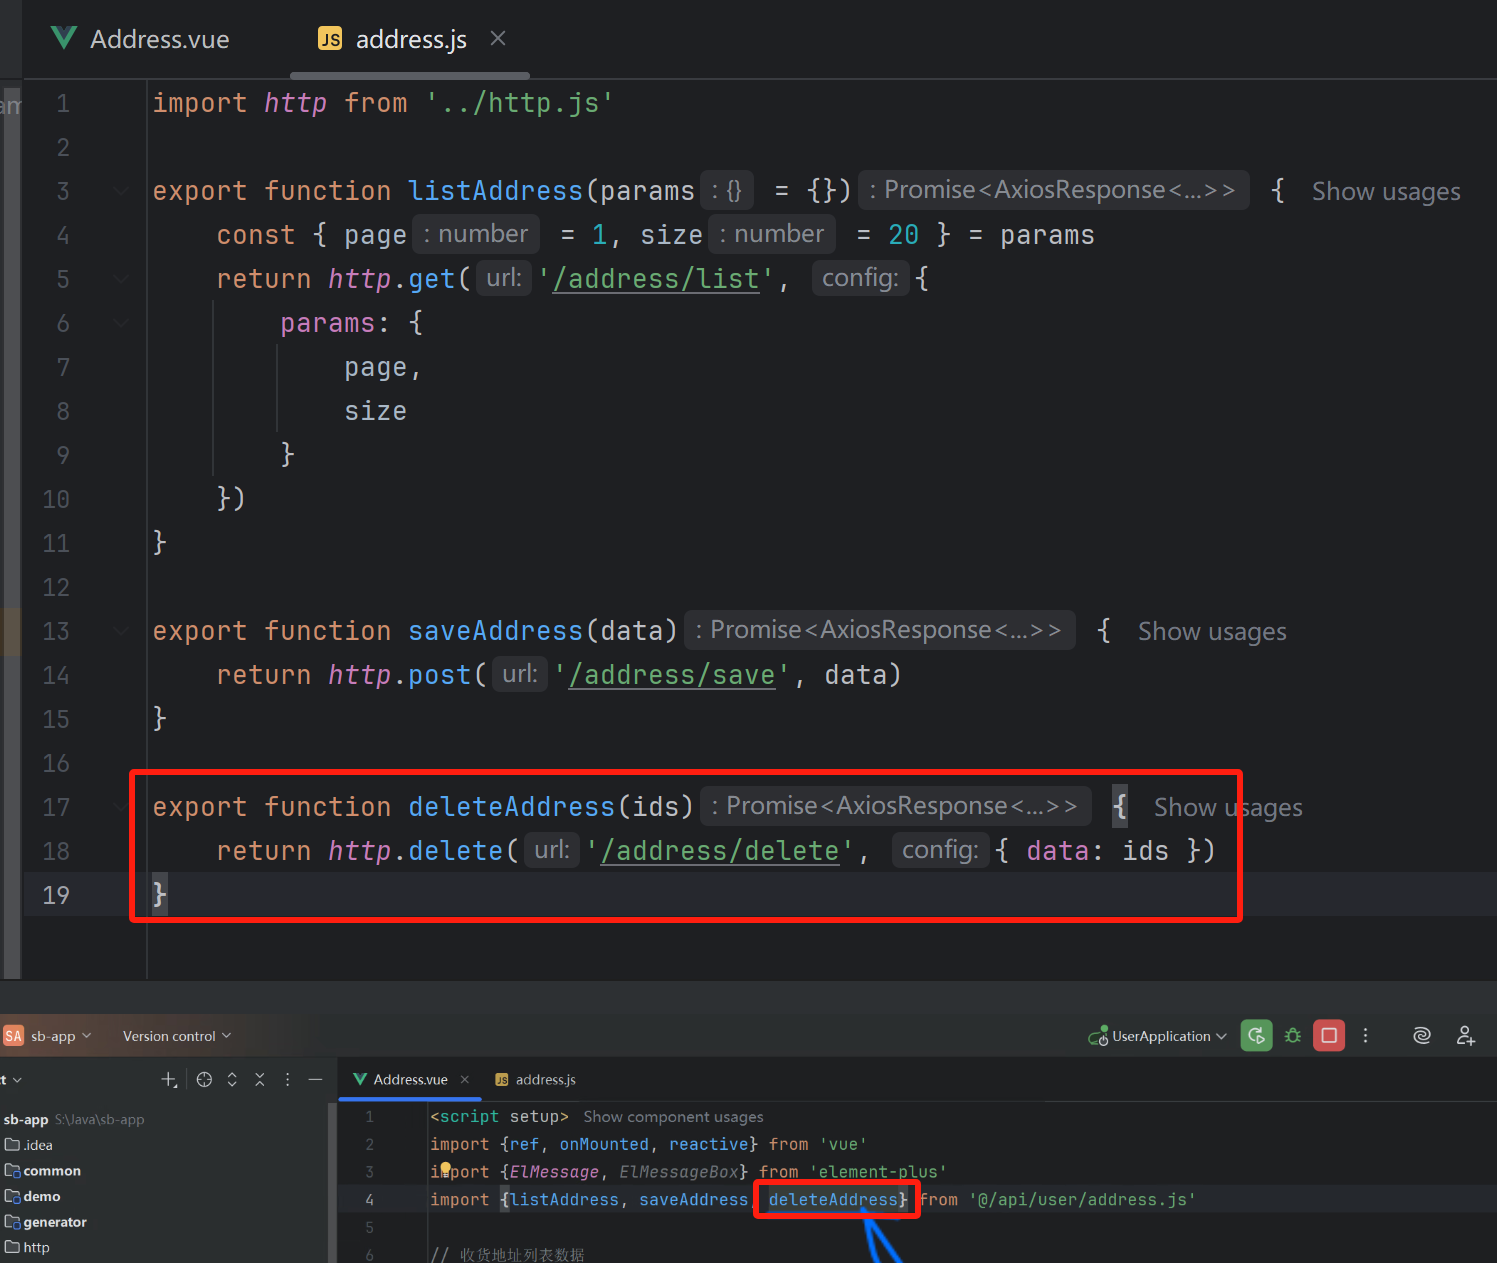The height and width of the screenshot is (1263, 1497).
Task: Switch to the Address.vue tab in the upper editor
Action: click(x=140, y=39)
